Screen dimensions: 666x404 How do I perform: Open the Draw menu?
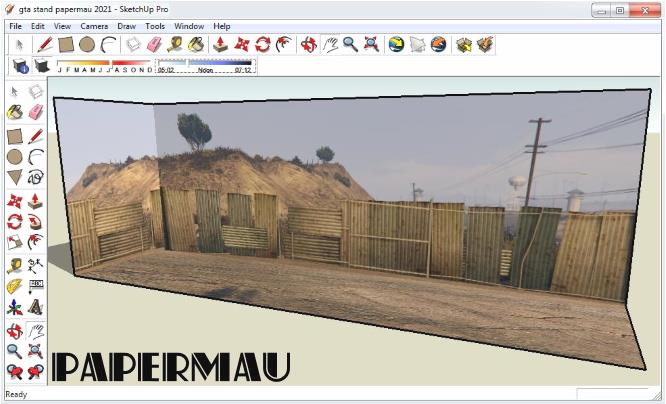point(126,26)
